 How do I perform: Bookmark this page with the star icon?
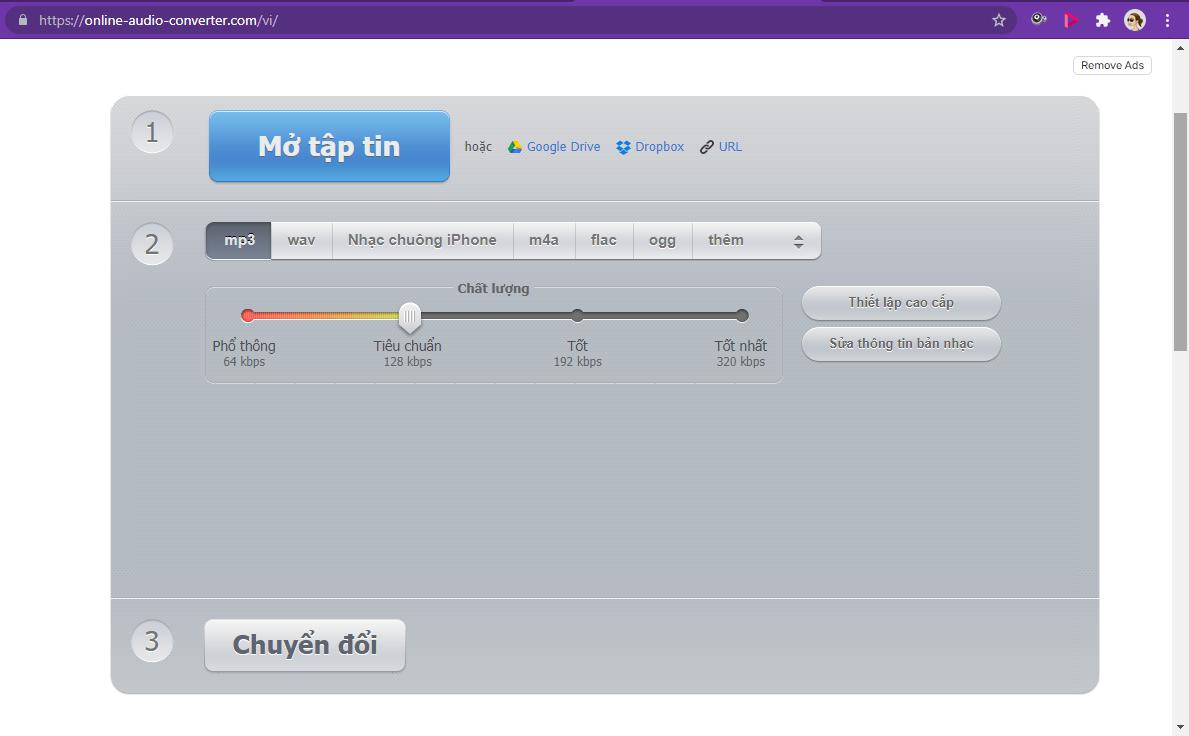click(998, 19)
